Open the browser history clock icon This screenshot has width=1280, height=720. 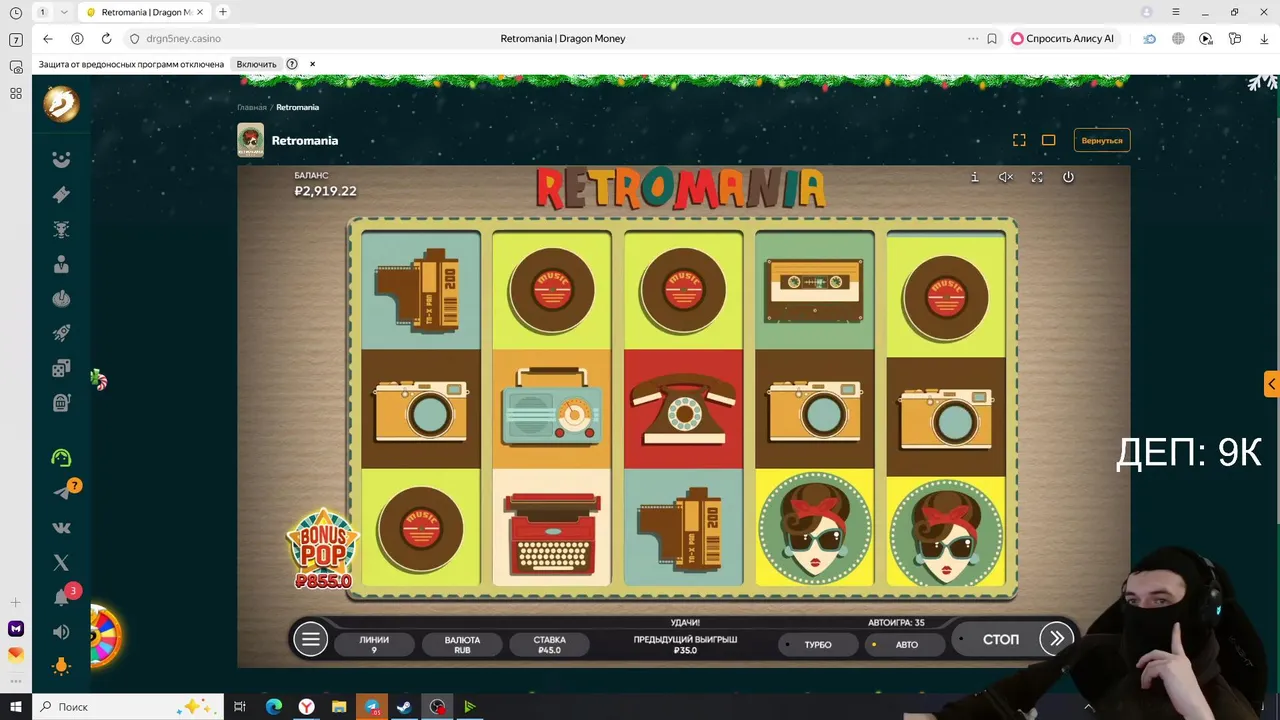click(x=16, y=13)
